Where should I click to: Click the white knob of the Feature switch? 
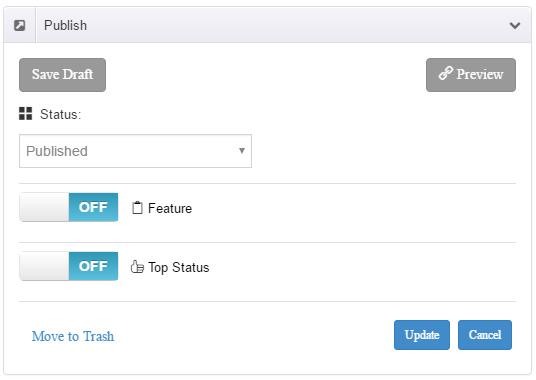44,207
